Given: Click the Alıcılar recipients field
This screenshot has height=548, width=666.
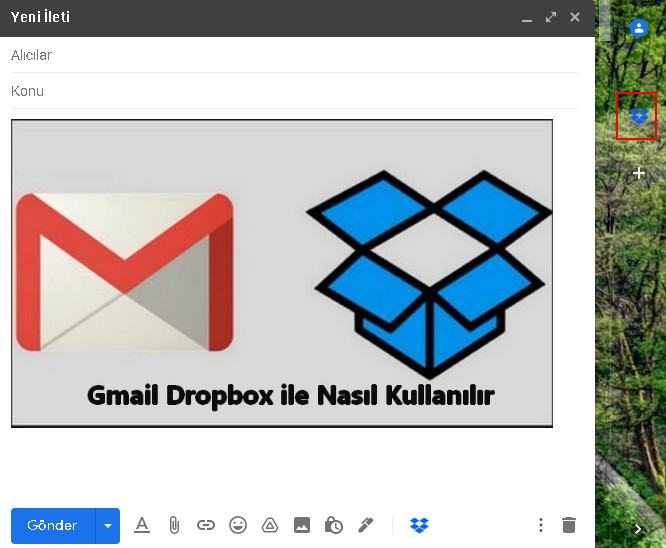Looking at the screenshot, I should 295,55.
